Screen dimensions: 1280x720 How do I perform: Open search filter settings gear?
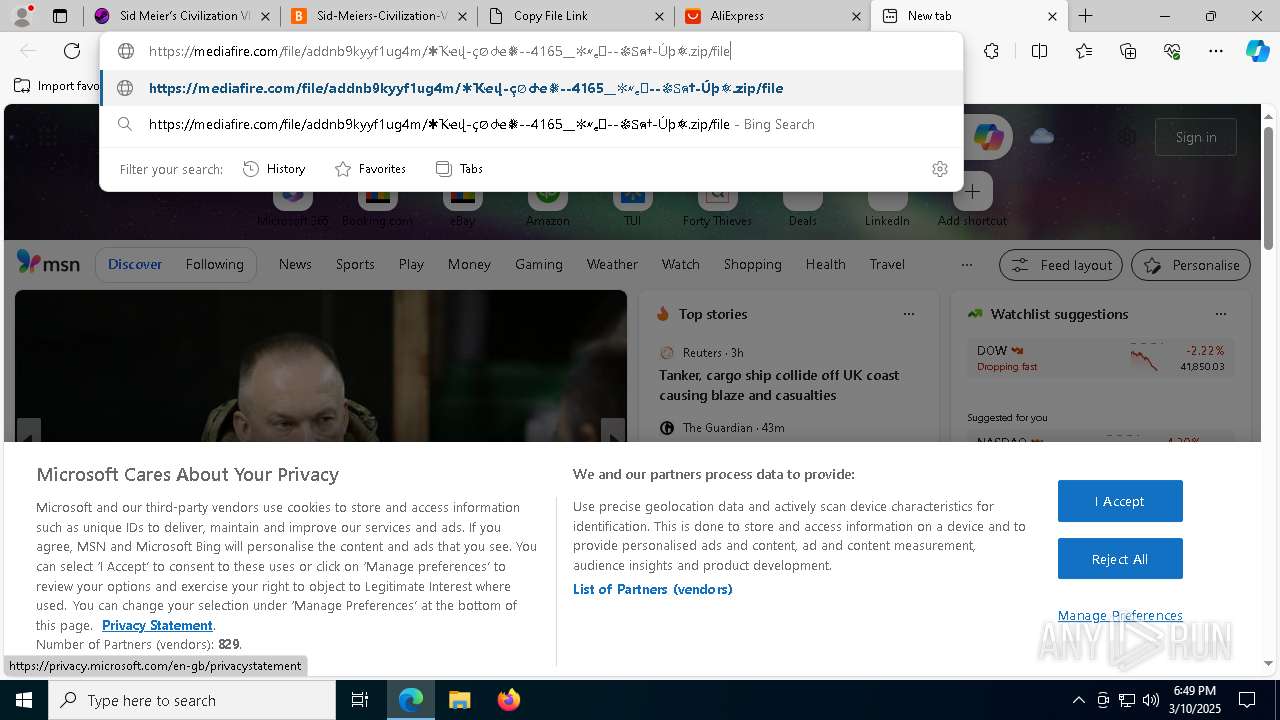point(939,169)
